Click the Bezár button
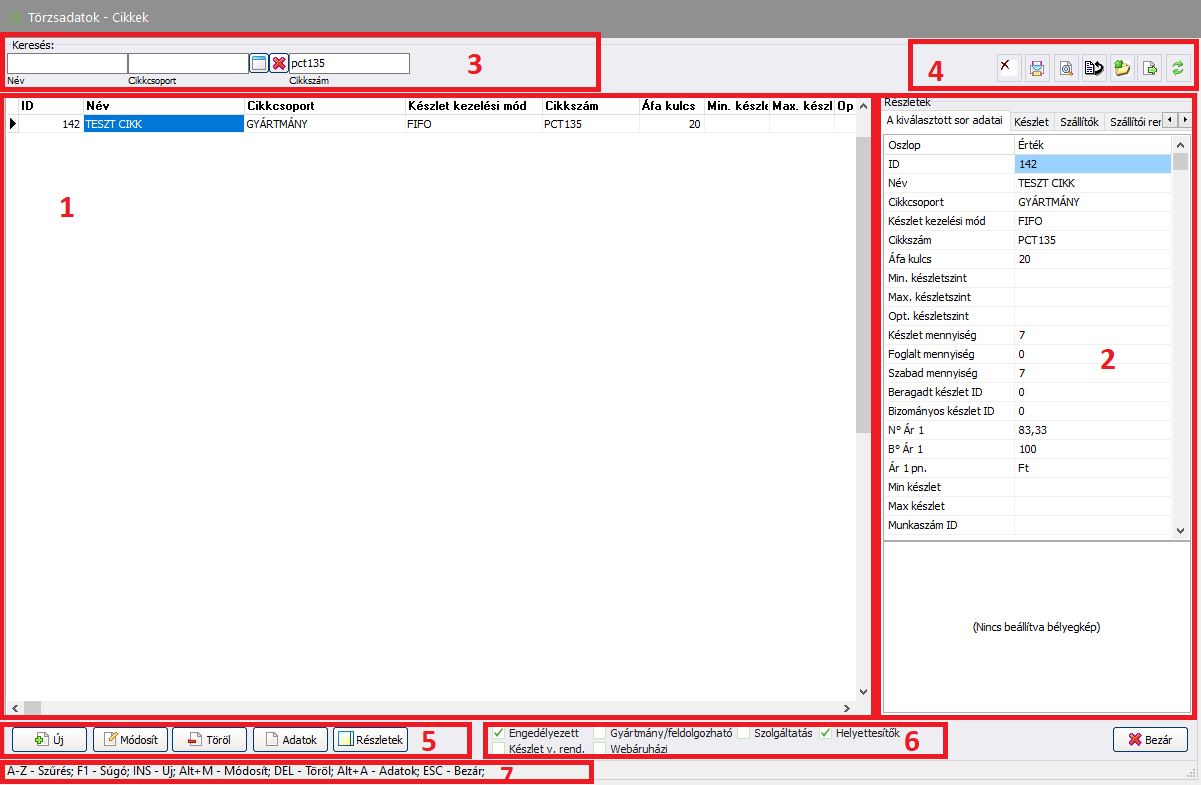 [1149, 739]
